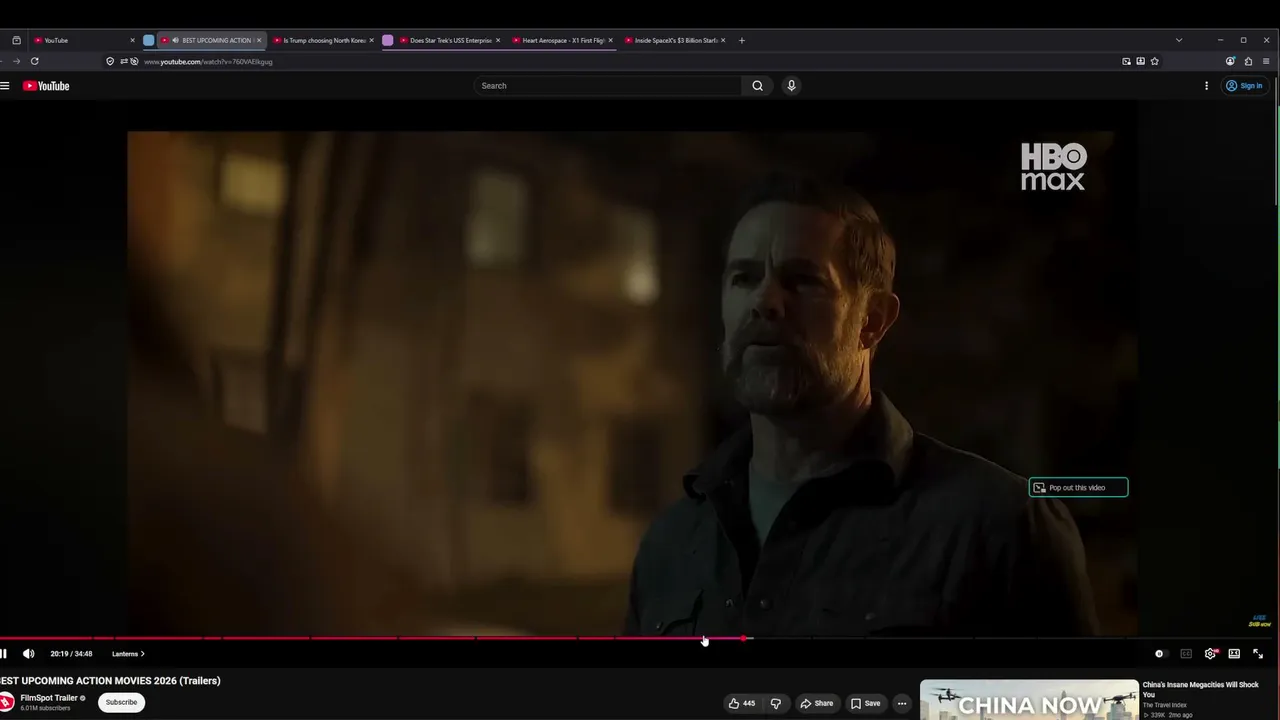Screen dimensions: 1280x720
Task: Open the shield tracking protection icon
Action: [x=110, y=61]
